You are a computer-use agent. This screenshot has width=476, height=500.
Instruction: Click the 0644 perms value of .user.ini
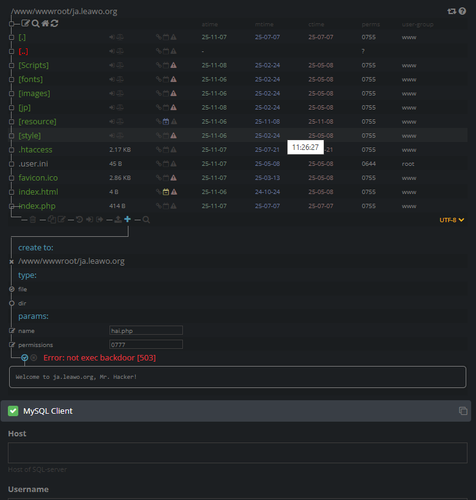click(x=369, y=164)
